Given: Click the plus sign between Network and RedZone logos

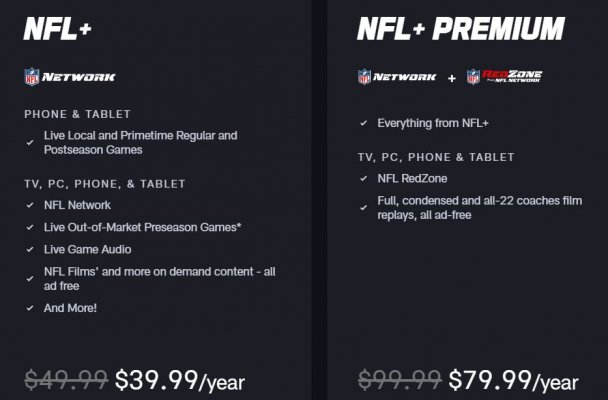Looking at the screenshot, I should pos(451,78).
